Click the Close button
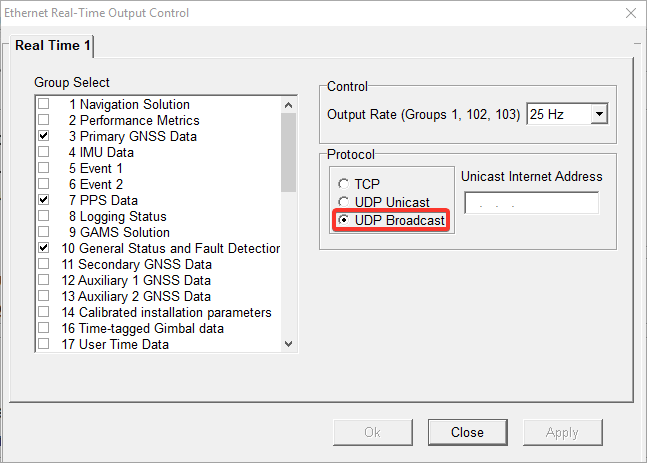The height and width of the screenshot is (463, 647). click(467, 432)
